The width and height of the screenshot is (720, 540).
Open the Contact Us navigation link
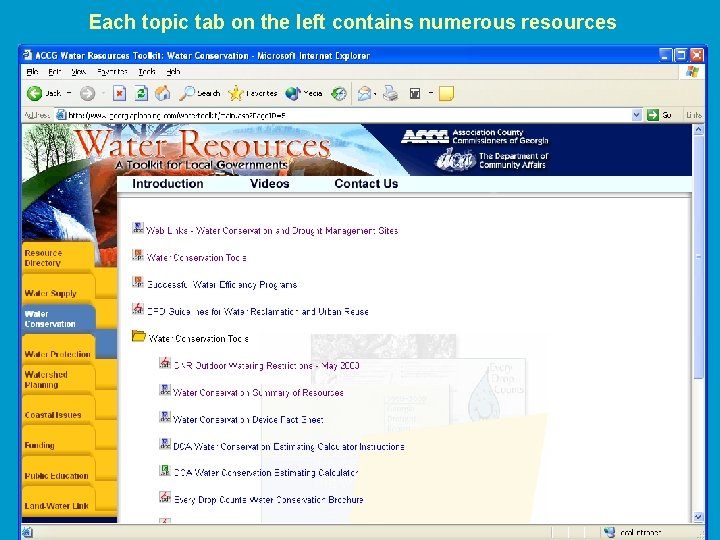pos(366,184)
